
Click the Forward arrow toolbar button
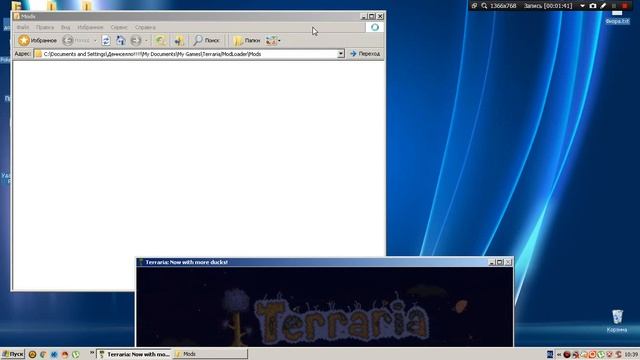coord(136,40)
